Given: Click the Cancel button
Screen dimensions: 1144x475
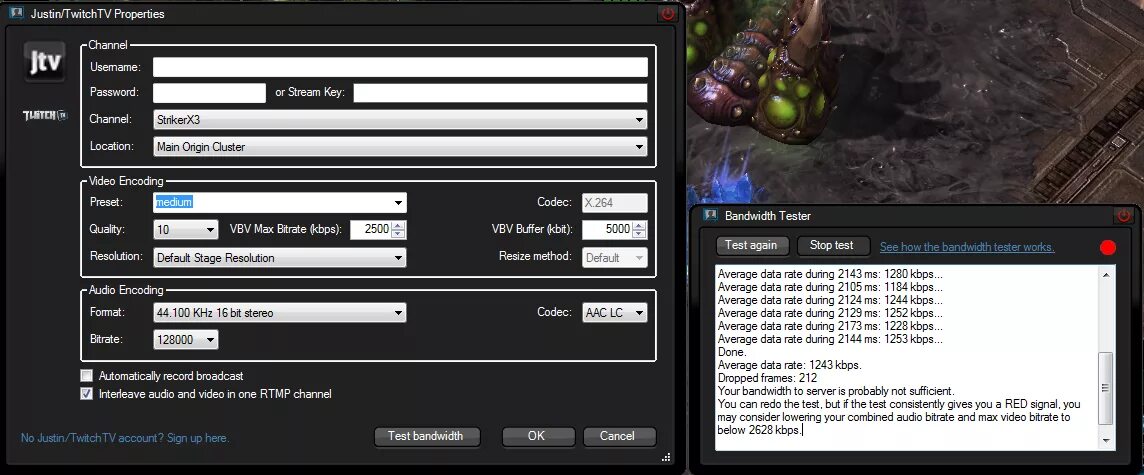Looking at the screenshot, I should pos(617,436).
